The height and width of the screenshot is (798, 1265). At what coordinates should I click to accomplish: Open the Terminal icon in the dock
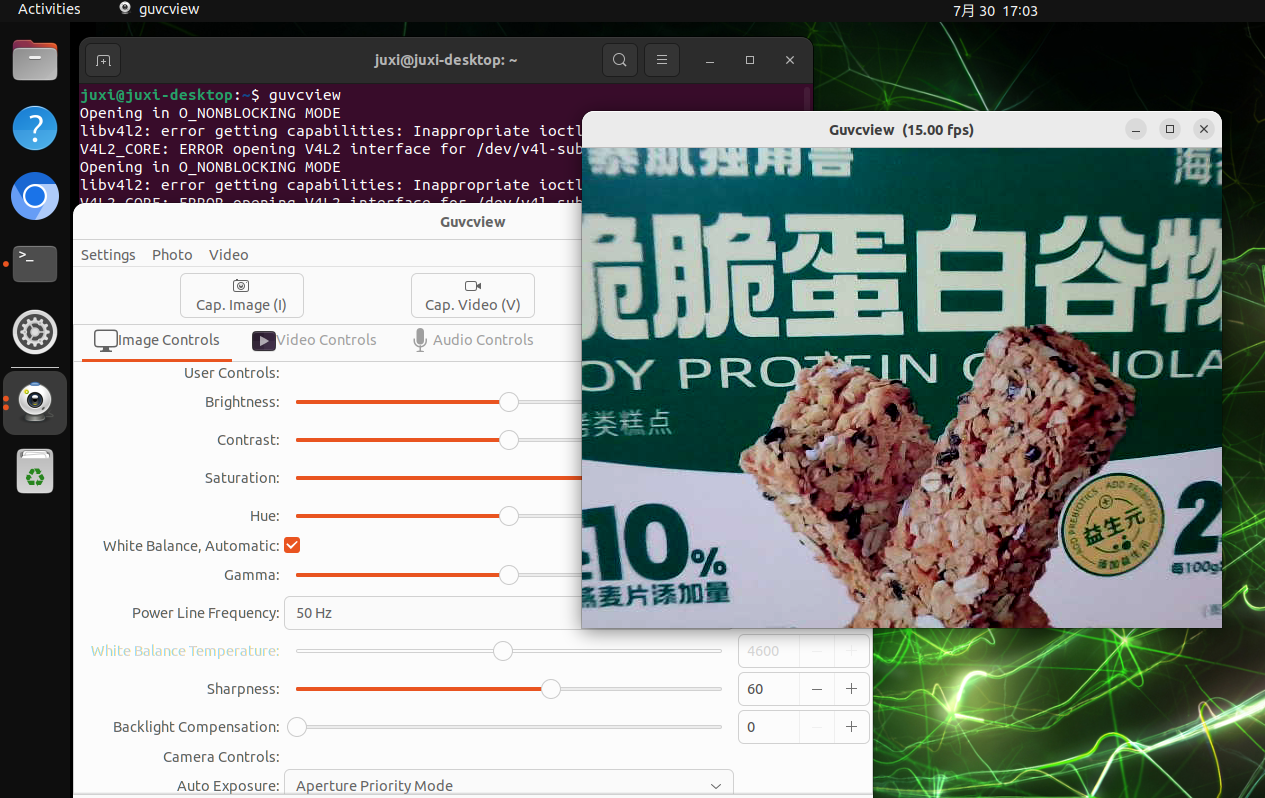35,264
